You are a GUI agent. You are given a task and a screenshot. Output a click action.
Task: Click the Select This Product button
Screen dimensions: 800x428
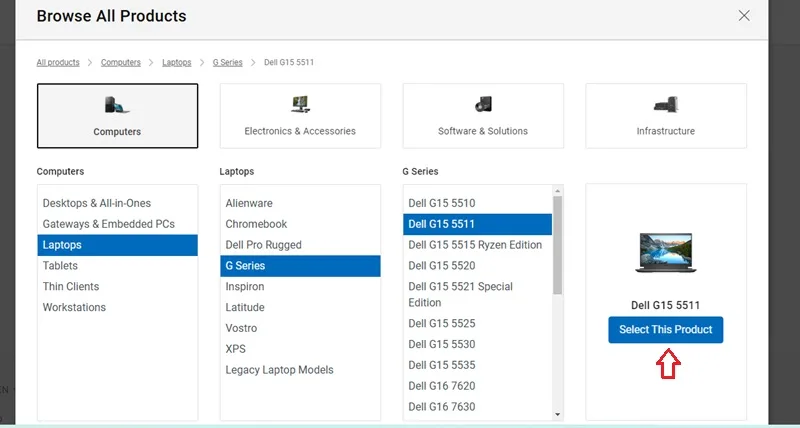click(x=666, y=330)
